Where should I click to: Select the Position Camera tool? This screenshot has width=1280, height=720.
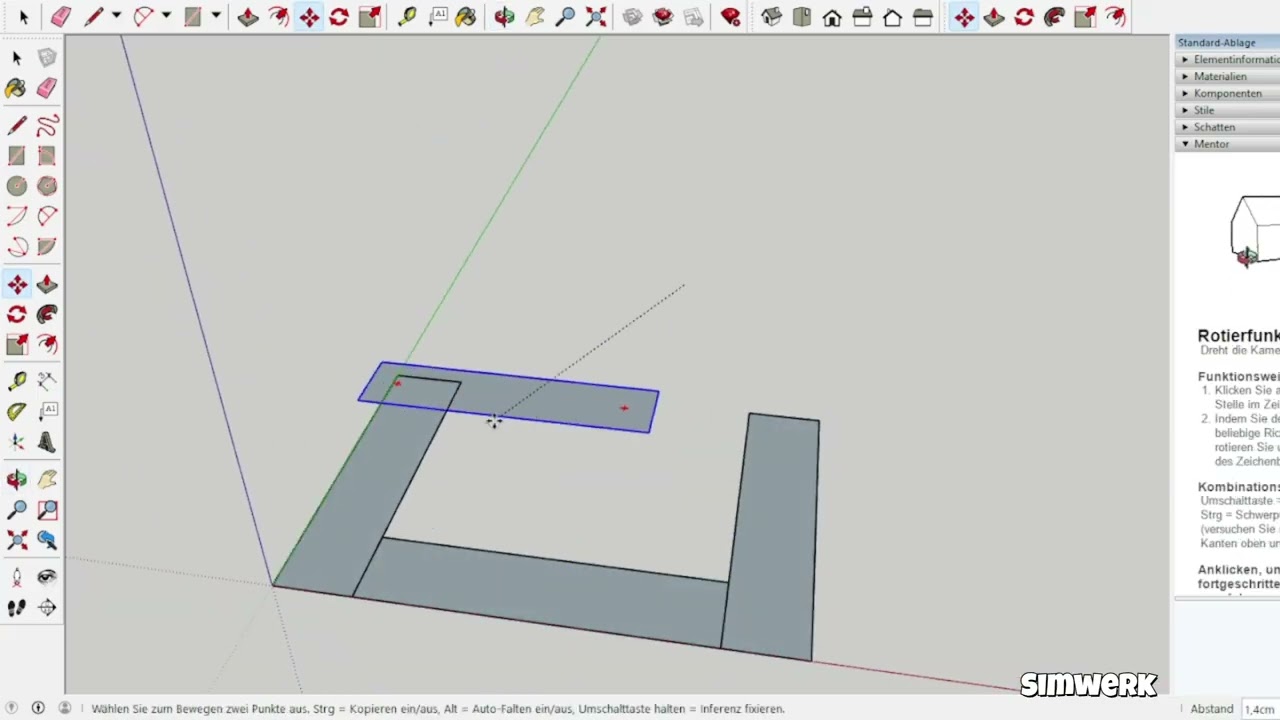pos(17,577)
